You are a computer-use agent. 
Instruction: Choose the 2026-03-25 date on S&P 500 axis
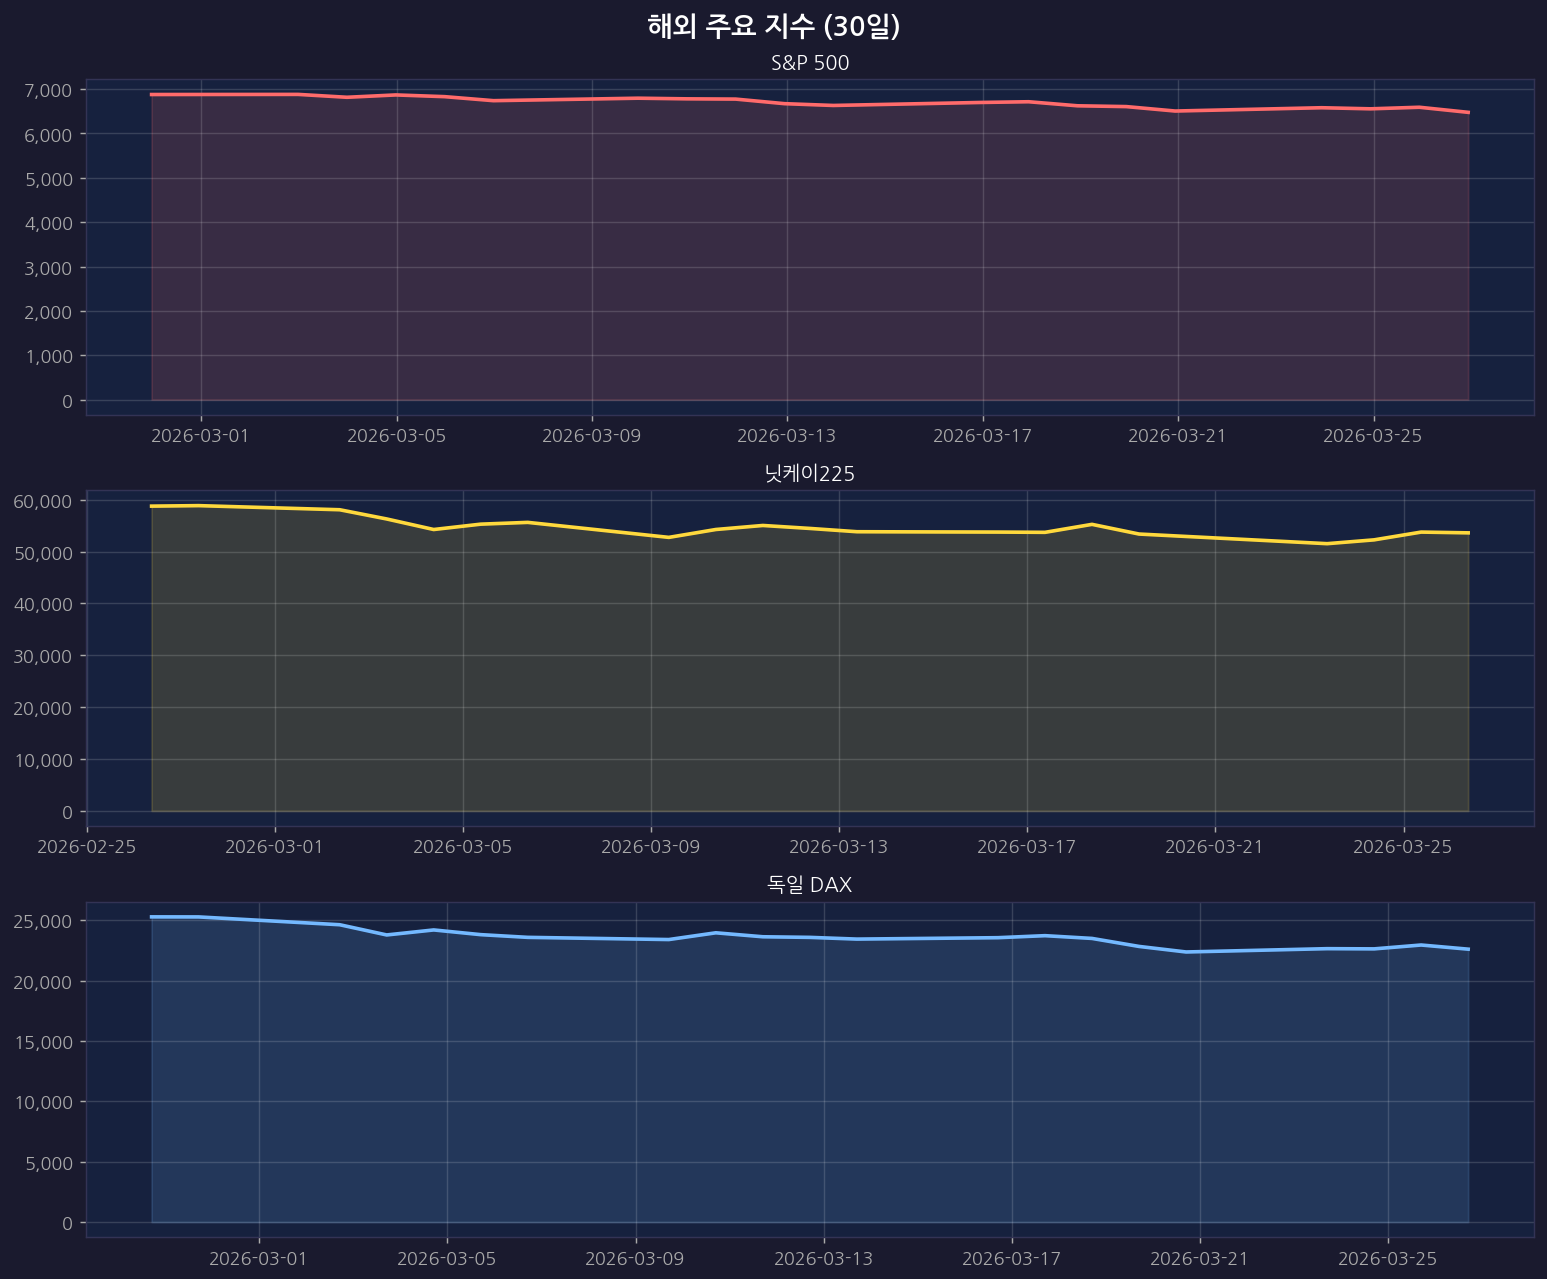coord(1373,436)
